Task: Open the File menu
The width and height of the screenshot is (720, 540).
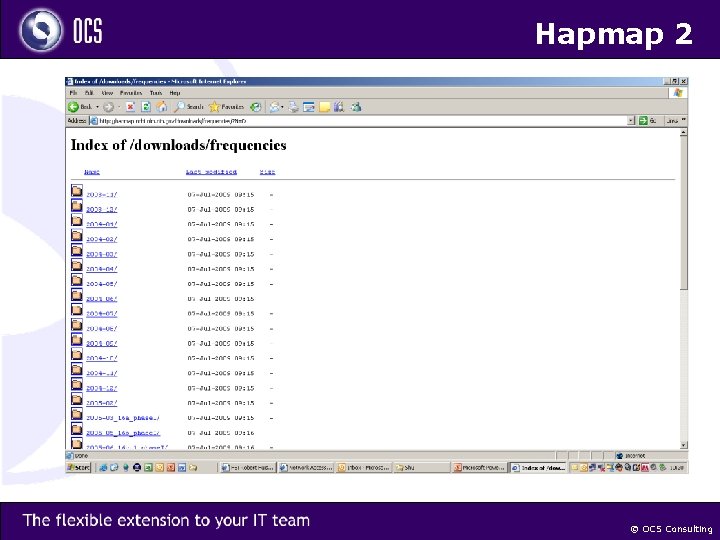Action: click(x=73, y=93)
